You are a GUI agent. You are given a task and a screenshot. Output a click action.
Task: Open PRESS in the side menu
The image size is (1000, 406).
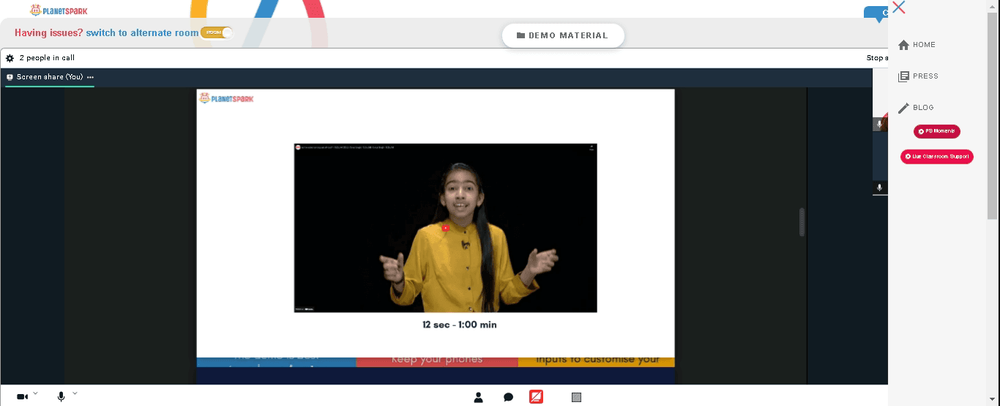[x=918, y=76]
